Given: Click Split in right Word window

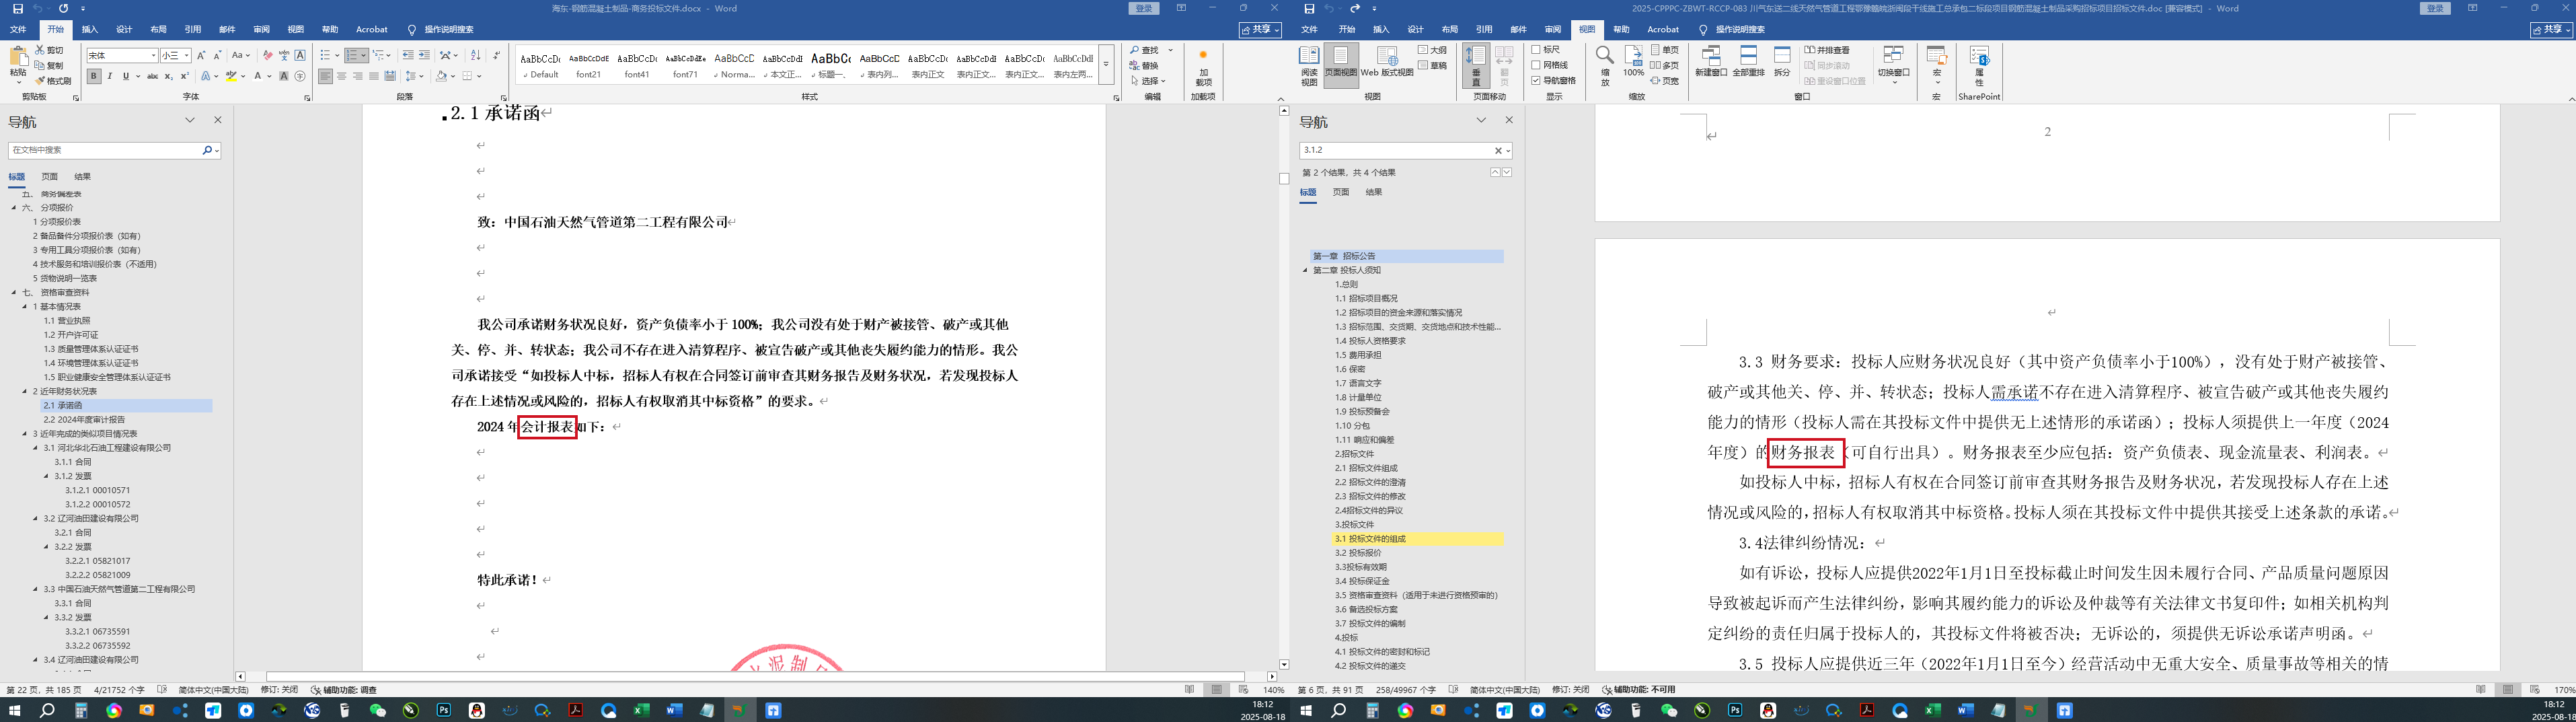Looking at the screenshot, I should coord(1782,62).
